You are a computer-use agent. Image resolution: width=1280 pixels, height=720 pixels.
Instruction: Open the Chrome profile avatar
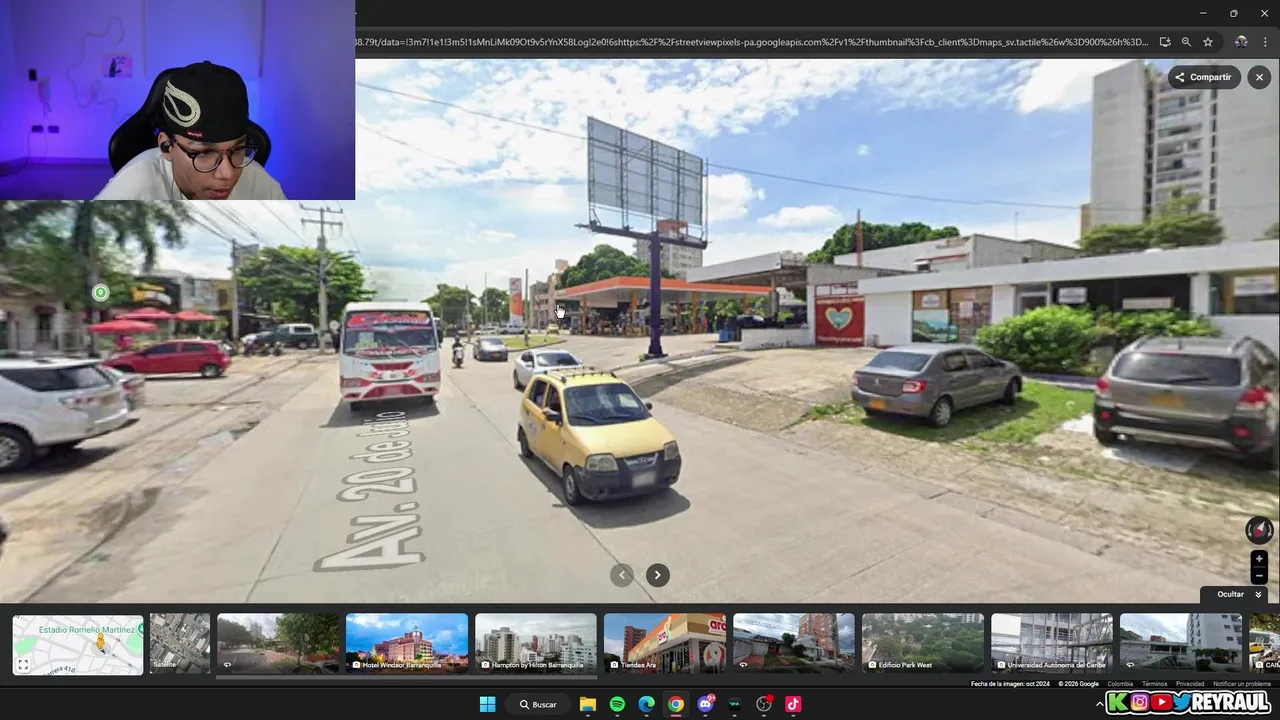click(1240, 42)
